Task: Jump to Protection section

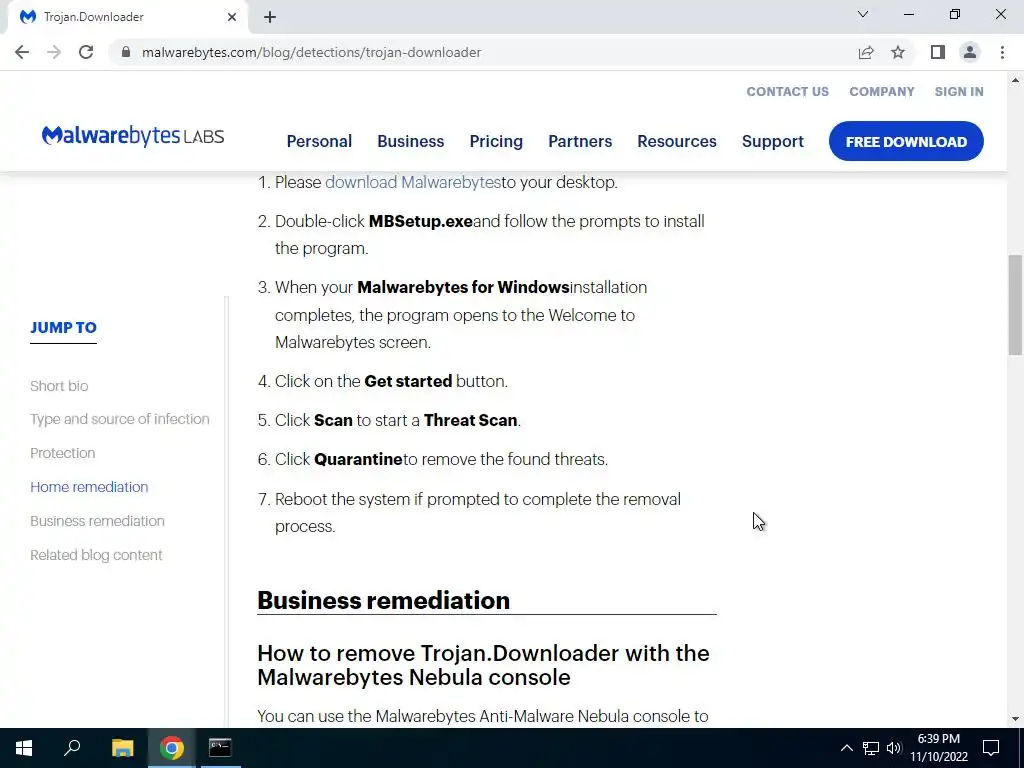Action: [63, 453]
